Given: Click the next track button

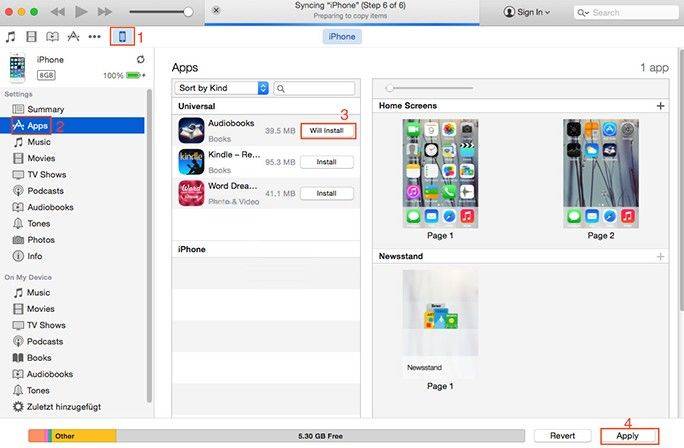Looking at the screenshot, I should point(105,12).
